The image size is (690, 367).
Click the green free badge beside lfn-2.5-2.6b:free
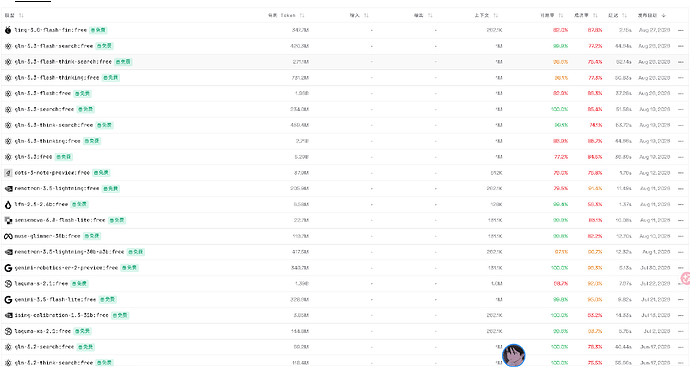click(80, 204)
